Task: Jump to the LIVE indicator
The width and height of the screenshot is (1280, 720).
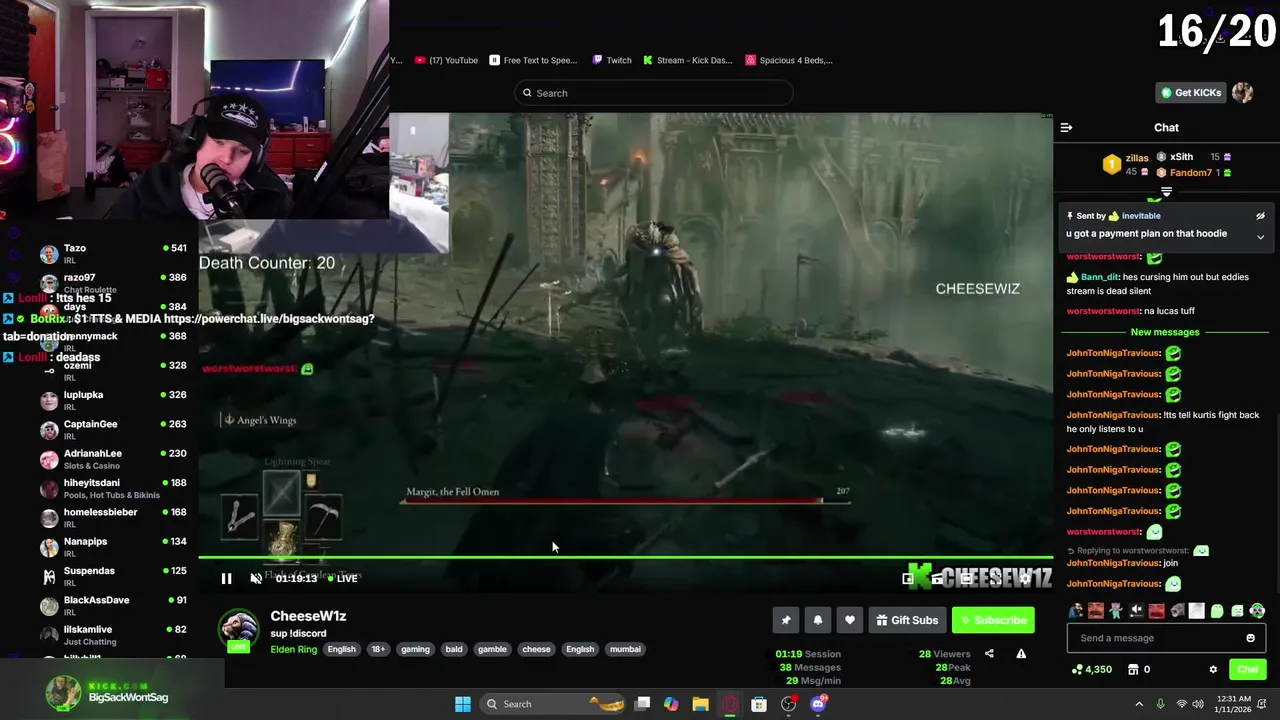Action: pos(343,578)
